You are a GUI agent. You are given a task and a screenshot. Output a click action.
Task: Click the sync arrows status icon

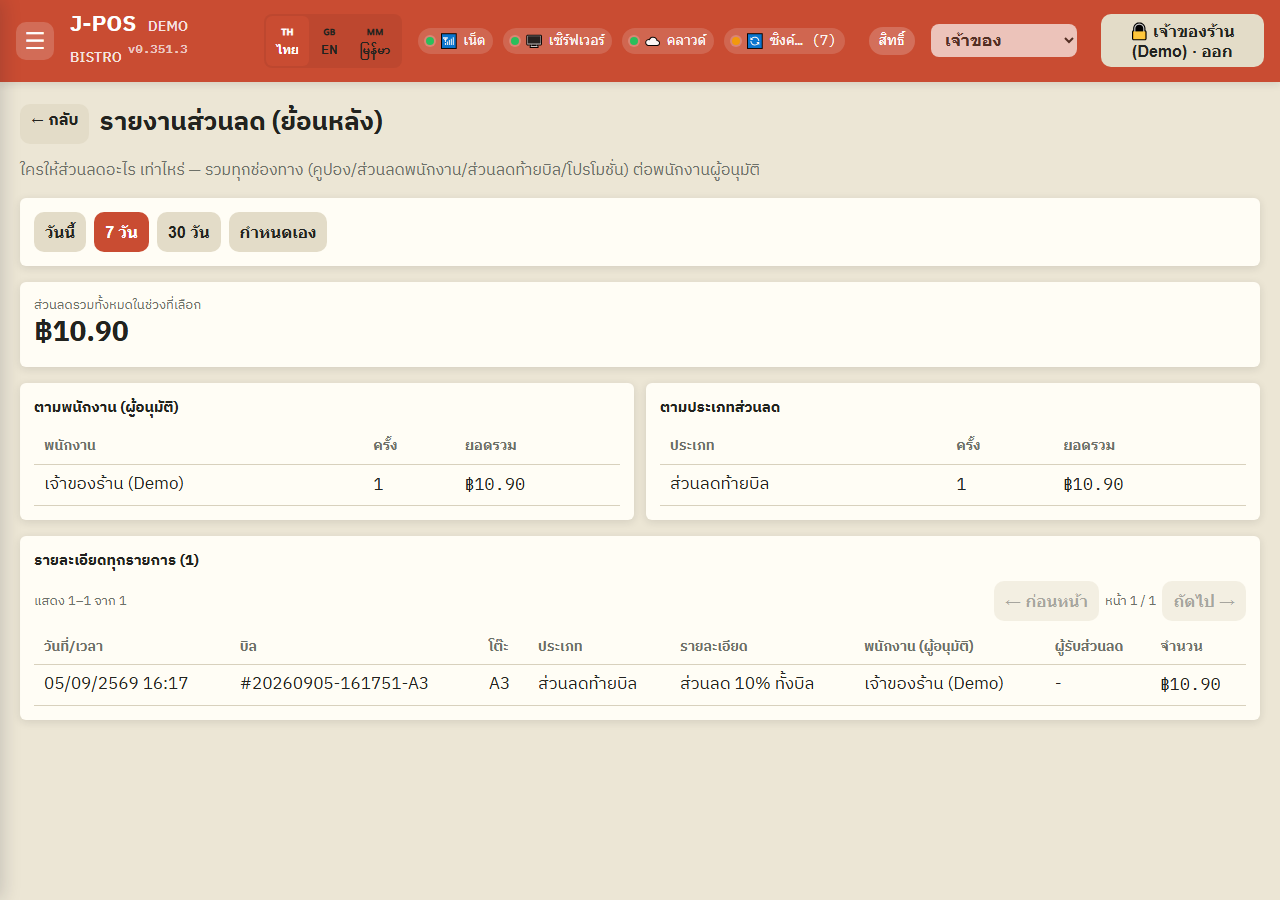click(x=755, y=41)
